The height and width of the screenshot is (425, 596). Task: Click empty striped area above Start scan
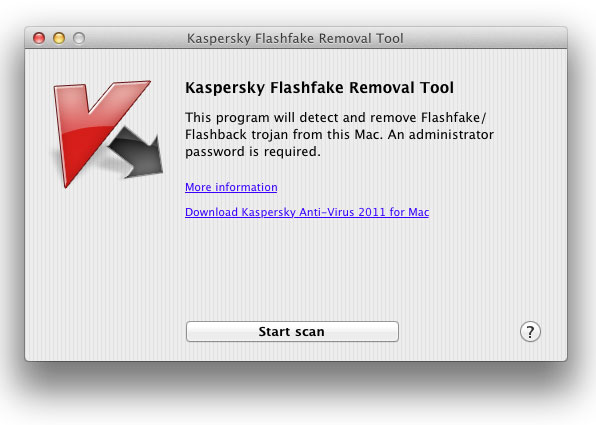292,270
